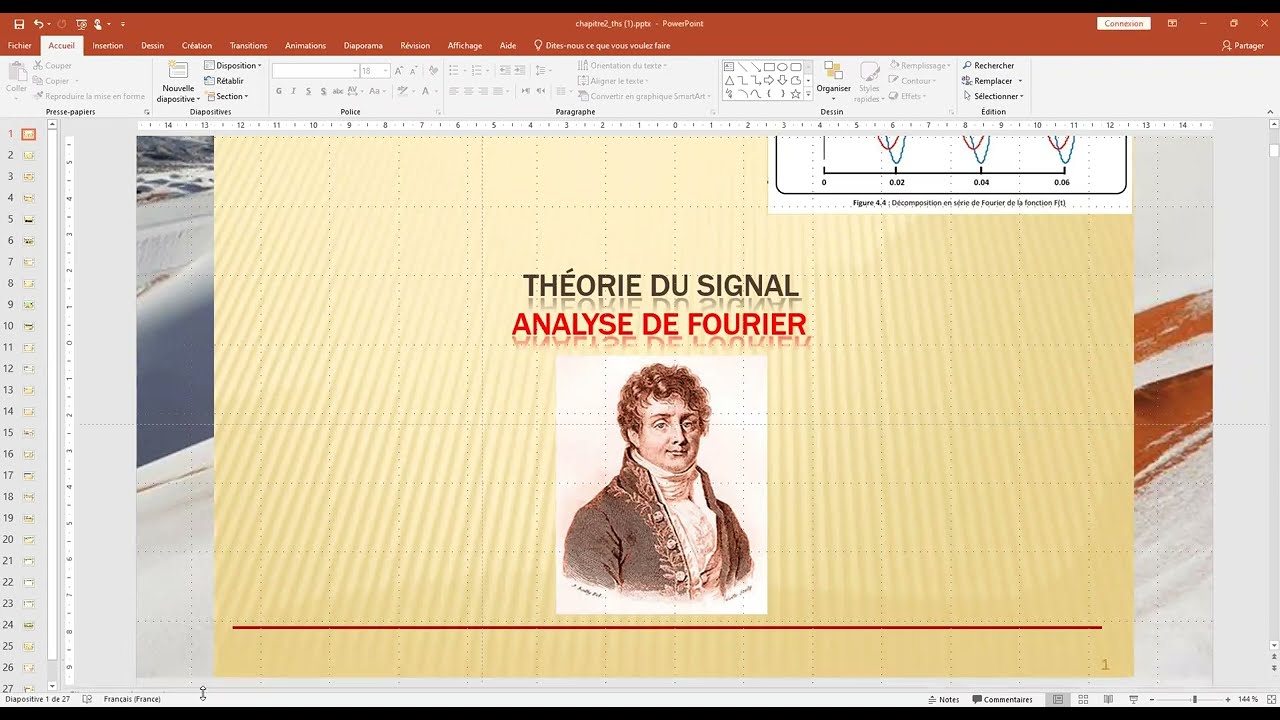The height and width of the screenshot is (720, 1280).
Task: Open the Section dropdown
Action: tap(226, 96)
